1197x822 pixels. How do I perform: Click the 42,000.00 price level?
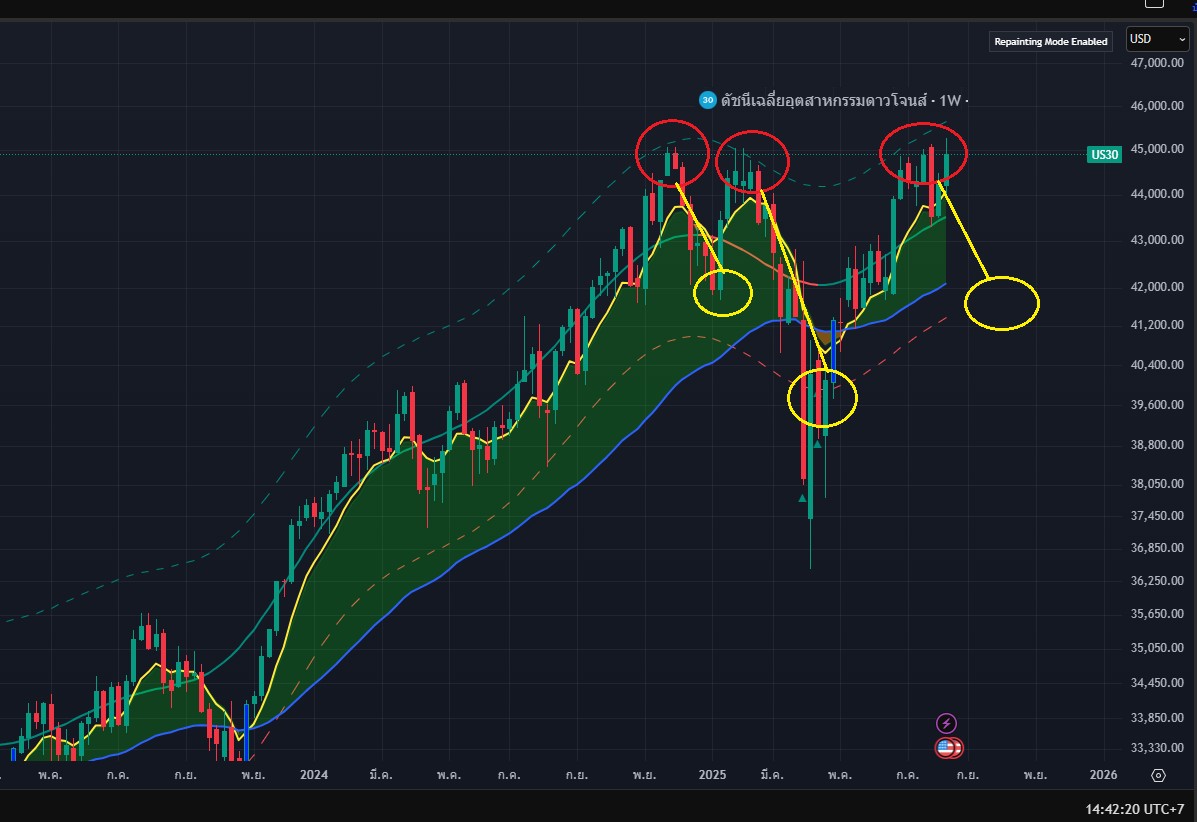1157,287
